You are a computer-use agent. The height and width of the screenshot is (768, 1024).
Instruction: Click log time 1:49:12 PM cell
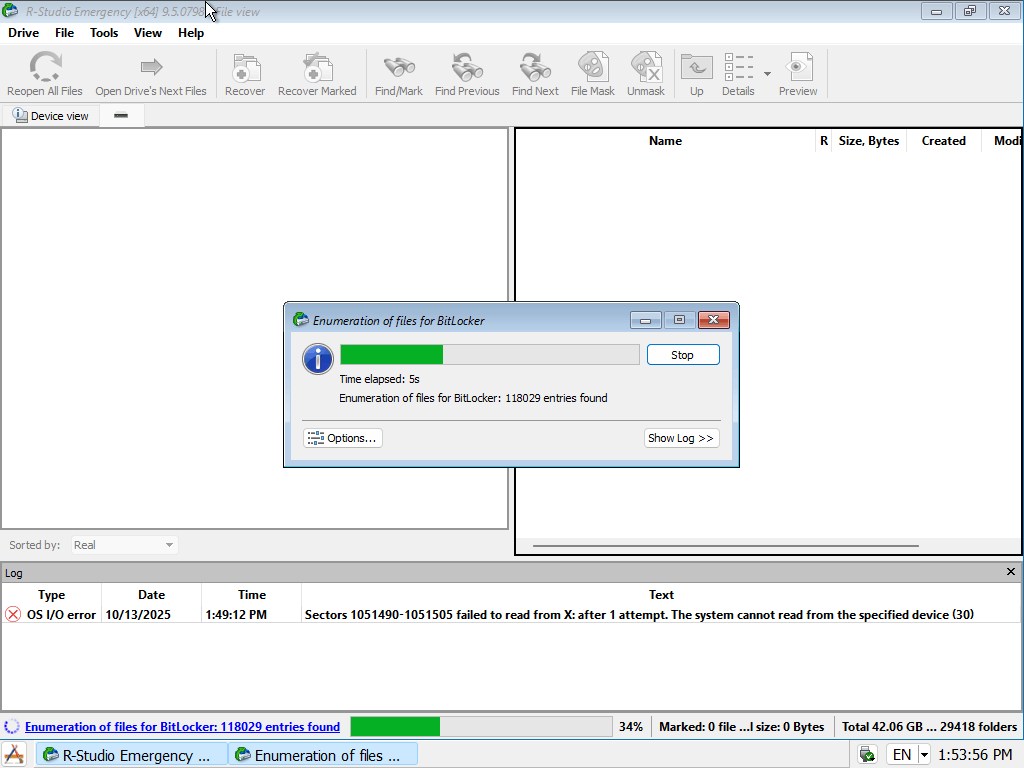236,615
